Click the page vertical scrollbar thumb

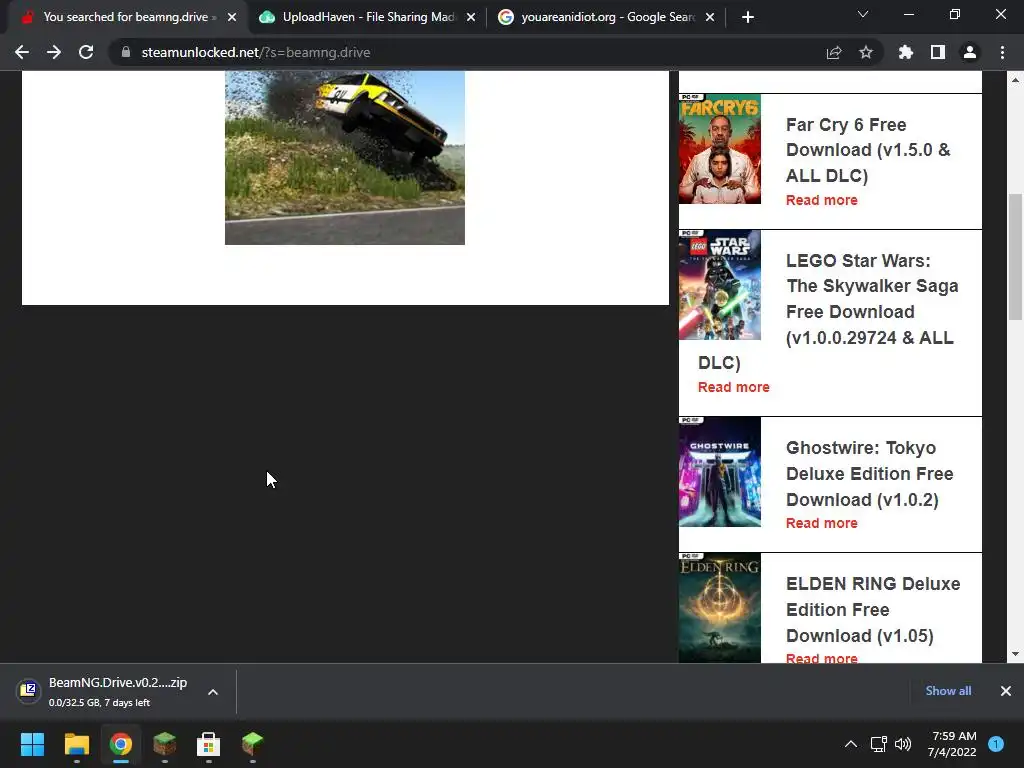(x=1015, y=257)
